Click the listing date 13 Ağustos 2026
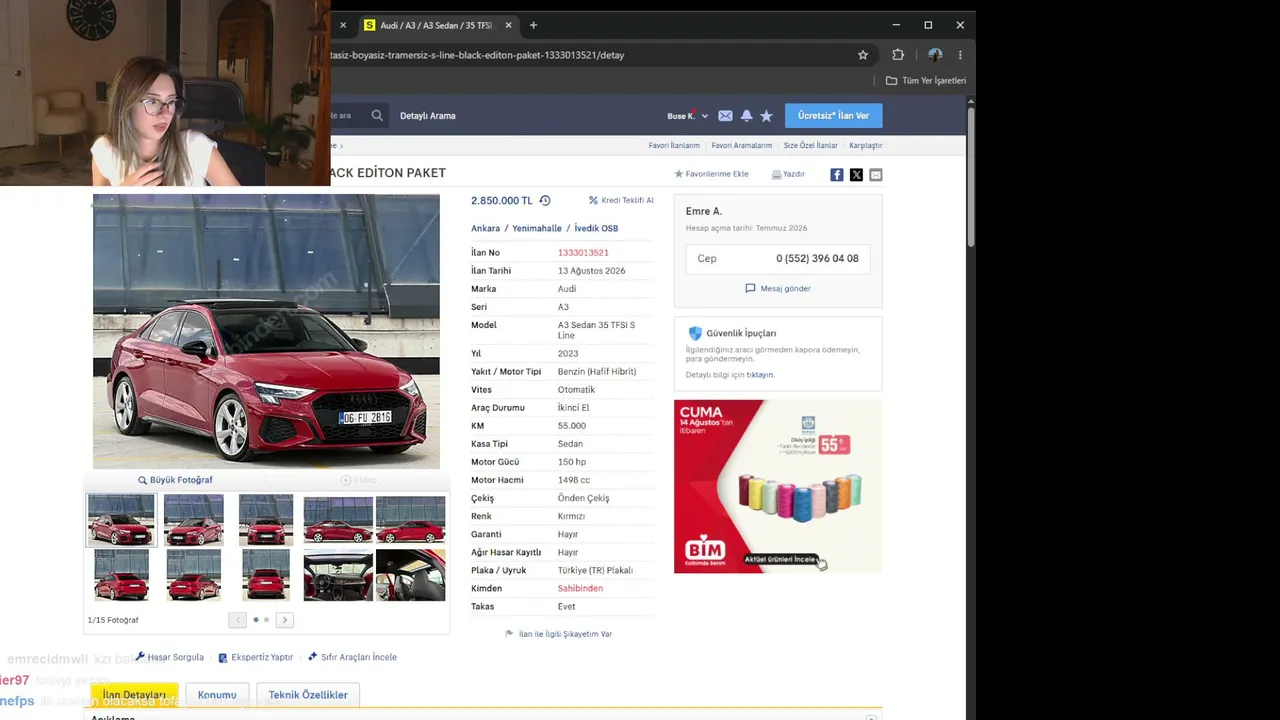This screenshot has height=720, width=1280. [592, 271]
